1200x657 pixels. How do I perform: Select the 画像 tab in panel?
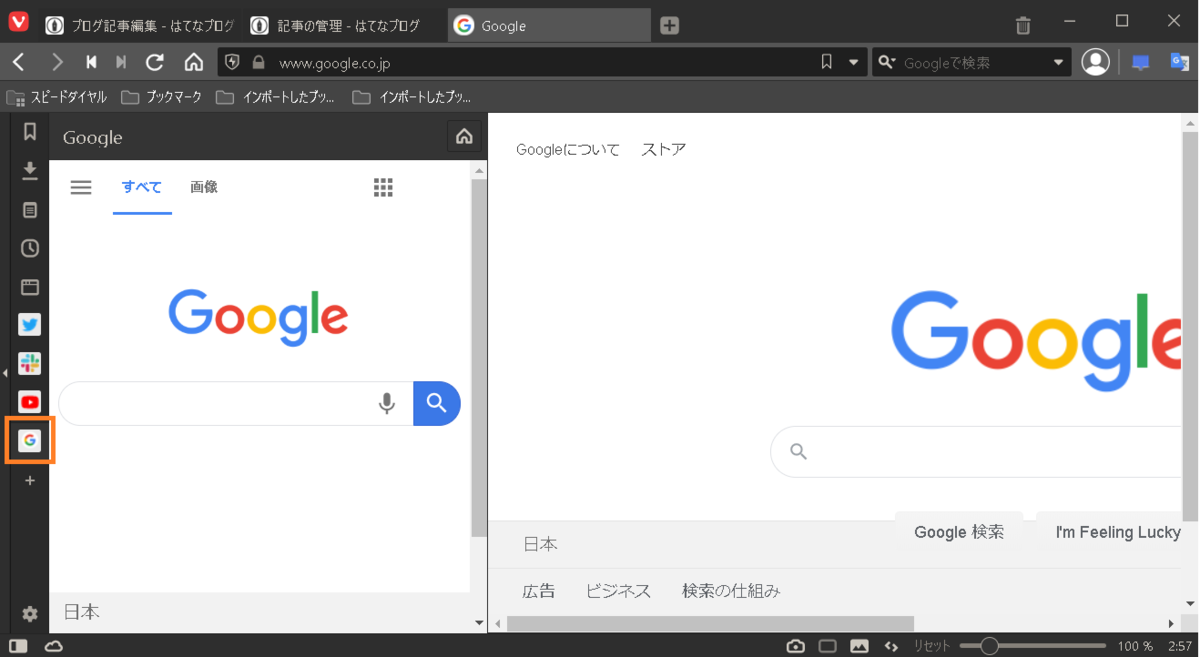pyautogui.click(x=204, y=187)
